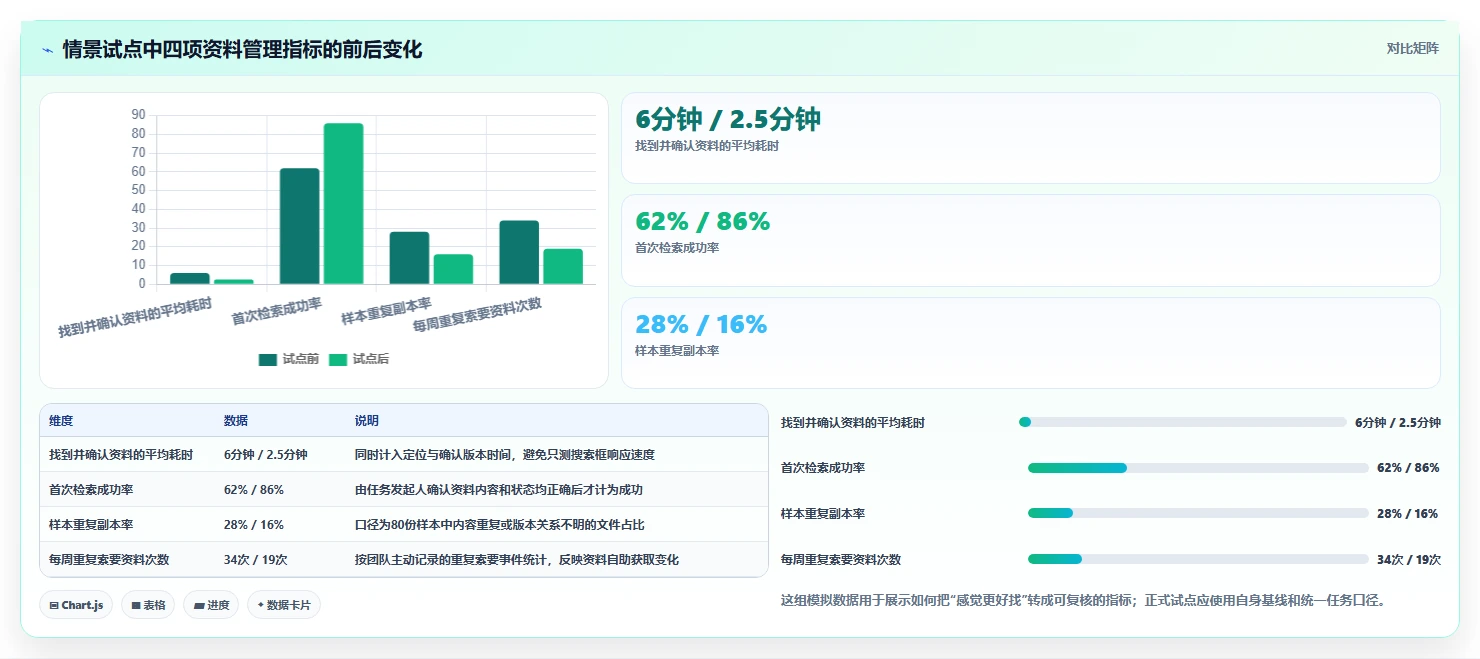Click progress value label 34次 / 19次
Screen dimensions: 1480x659
pos(1408,560)
